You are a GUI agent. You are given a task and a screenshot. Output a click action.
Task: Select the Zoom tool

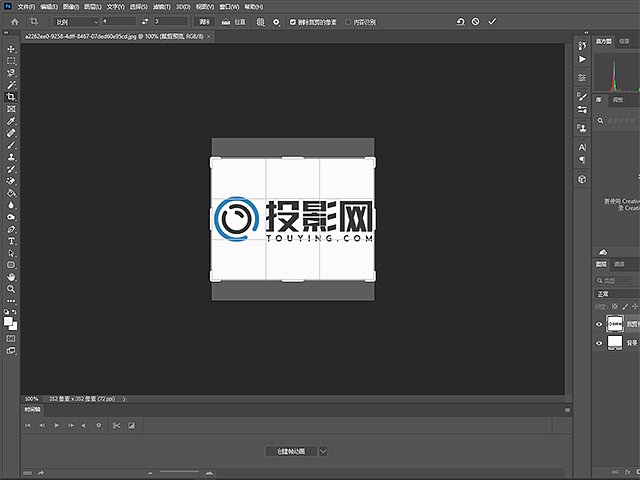(11, 289)
